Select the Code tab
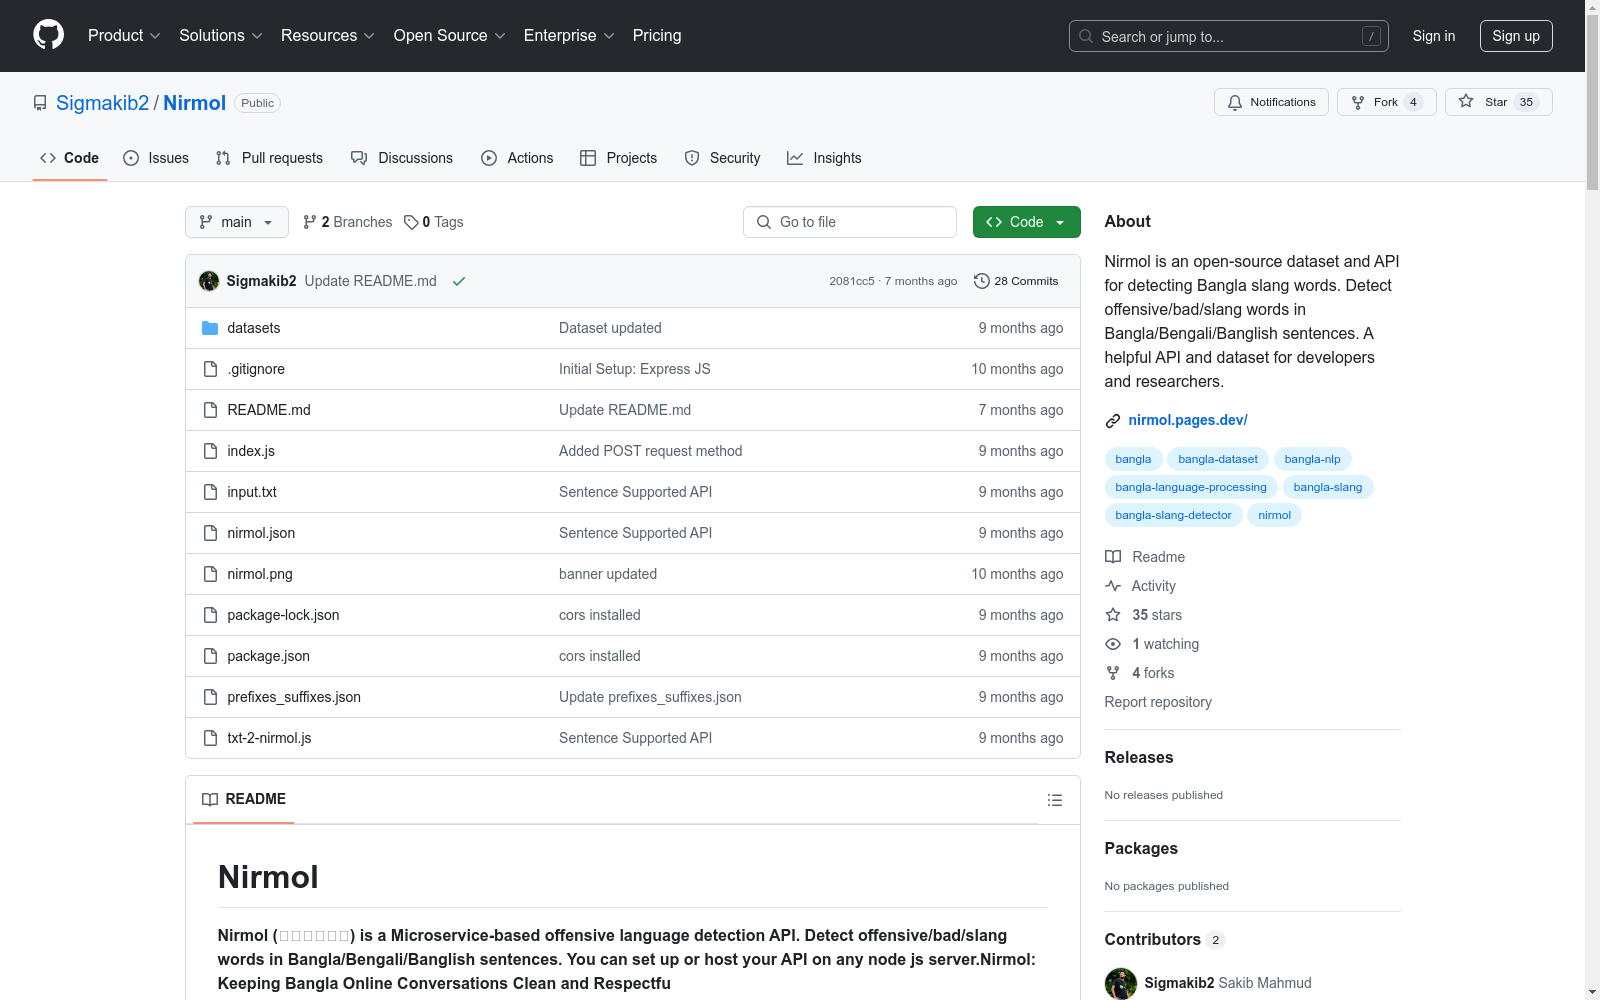 pyautogui.click(x=70, y=158)
